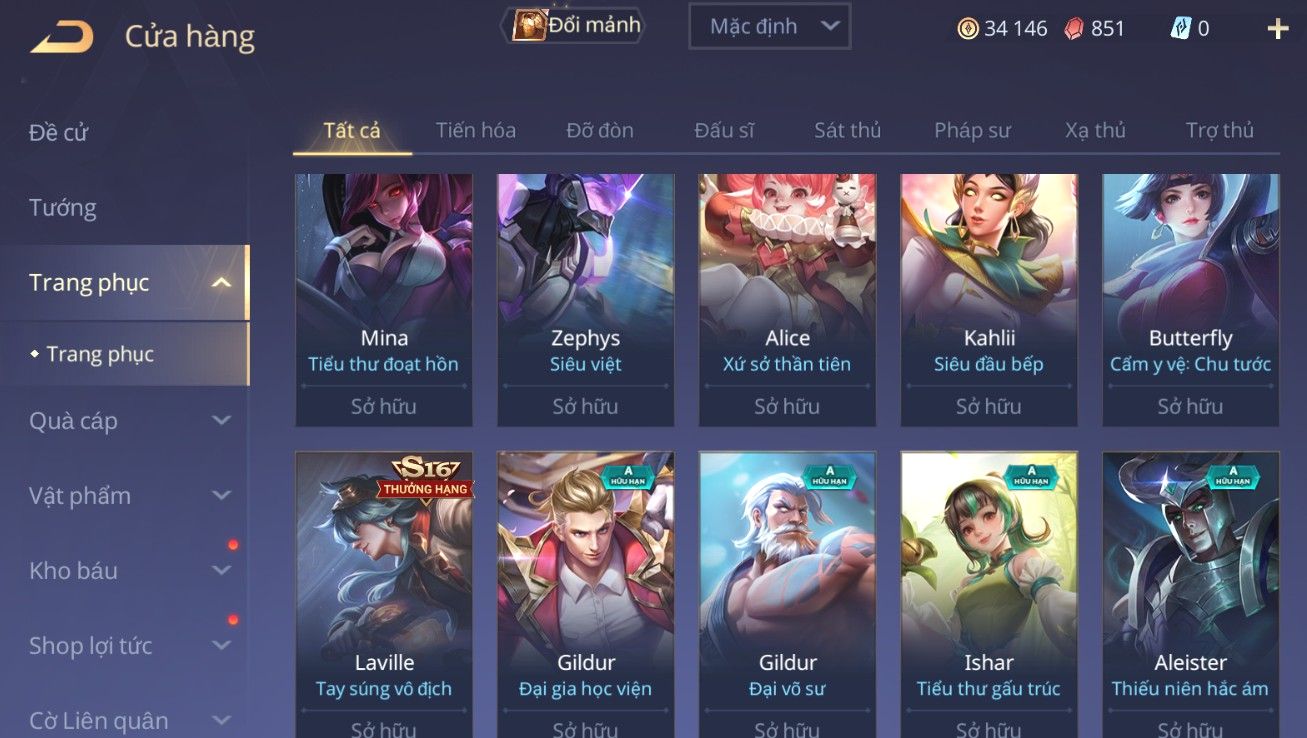Tap the plus icon to add currency
Screen dimensions: 1307x738
pyautogui.click(x=1277, y=29)
